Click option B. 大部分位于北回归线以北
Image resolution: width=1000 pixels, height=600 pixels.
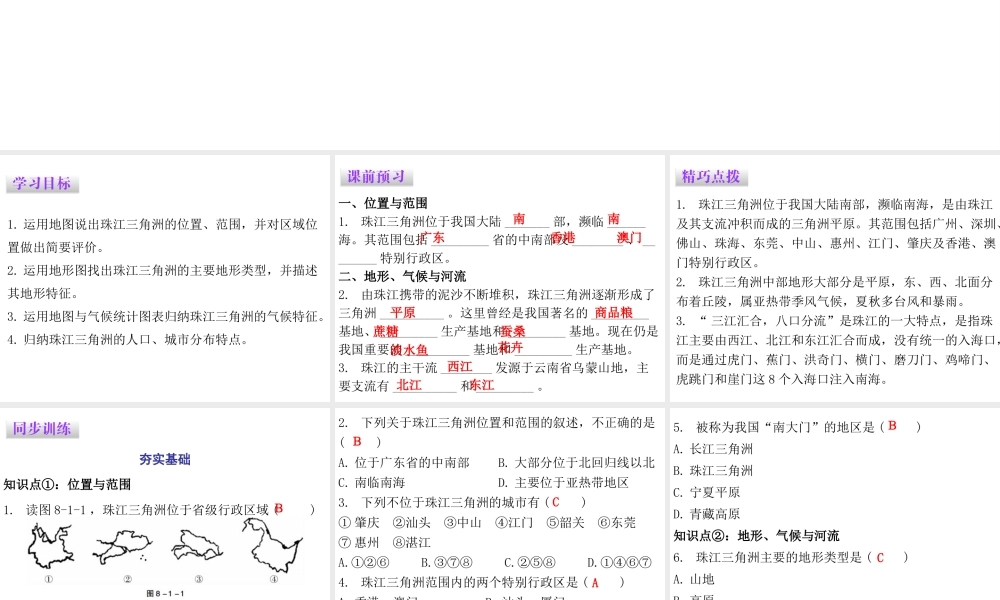[577, 463]
